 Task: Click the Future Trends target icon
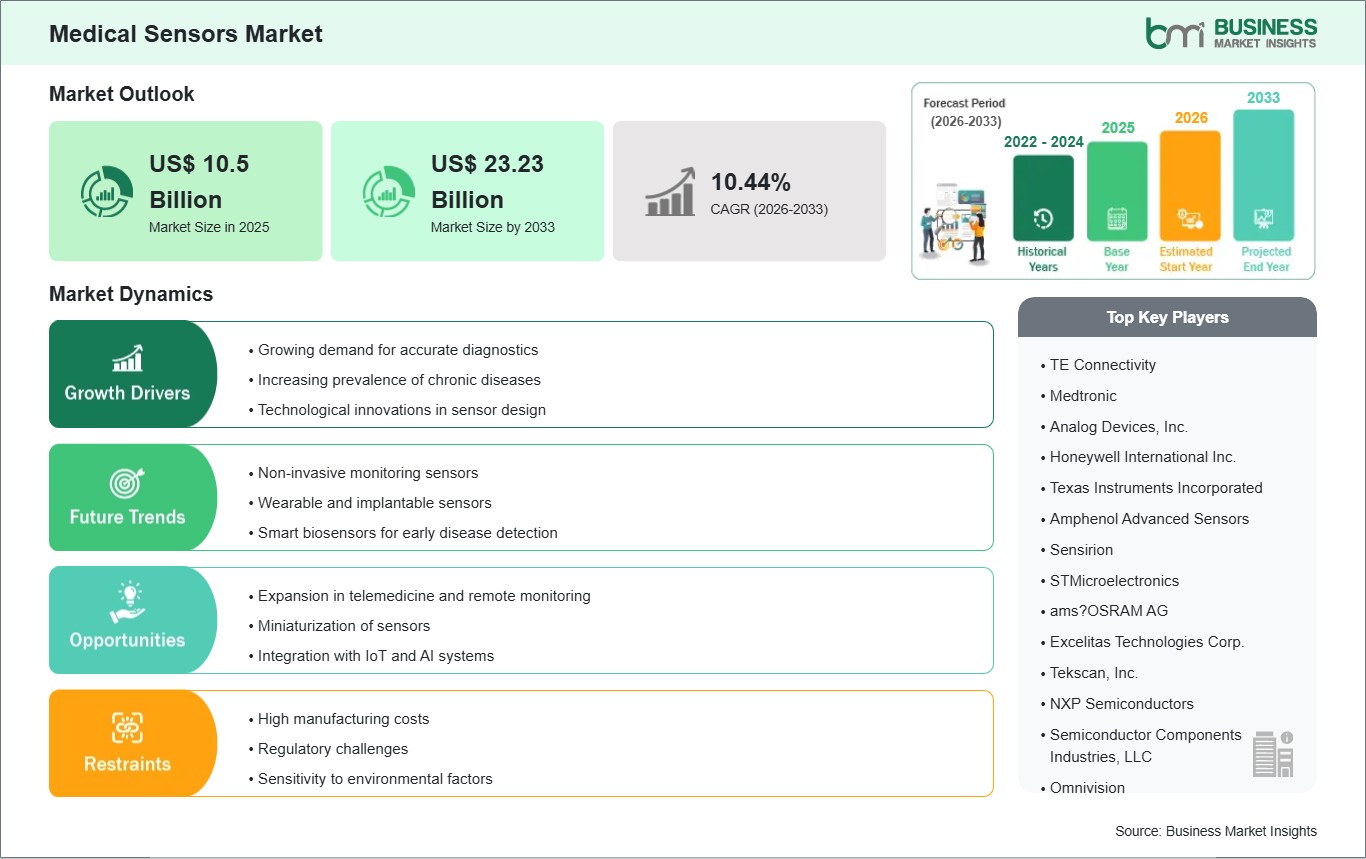[x=127, y=483]
